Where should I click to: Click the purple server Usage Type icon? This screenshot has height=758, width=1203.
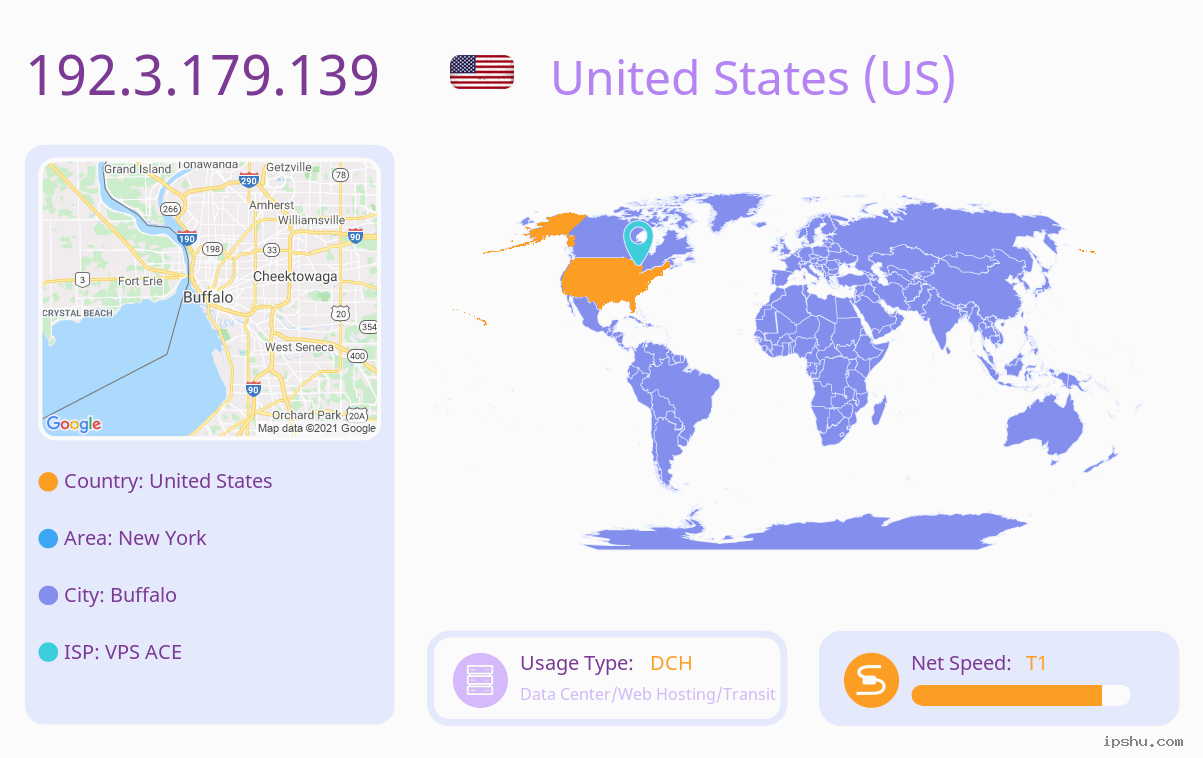481,680
